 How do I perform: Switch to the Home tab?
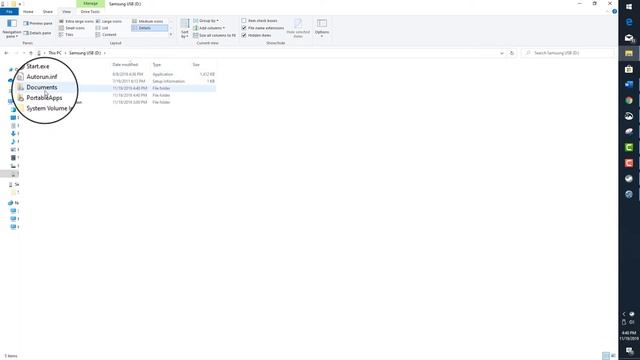coord(28,11)
